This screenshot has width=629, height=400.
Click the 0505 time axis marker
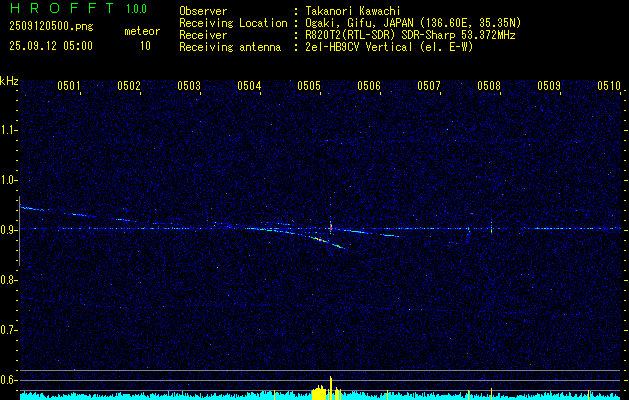click(x=308, y=86)
